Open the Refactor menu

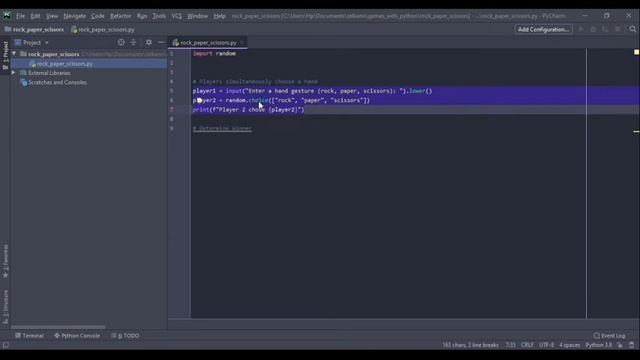121,16
